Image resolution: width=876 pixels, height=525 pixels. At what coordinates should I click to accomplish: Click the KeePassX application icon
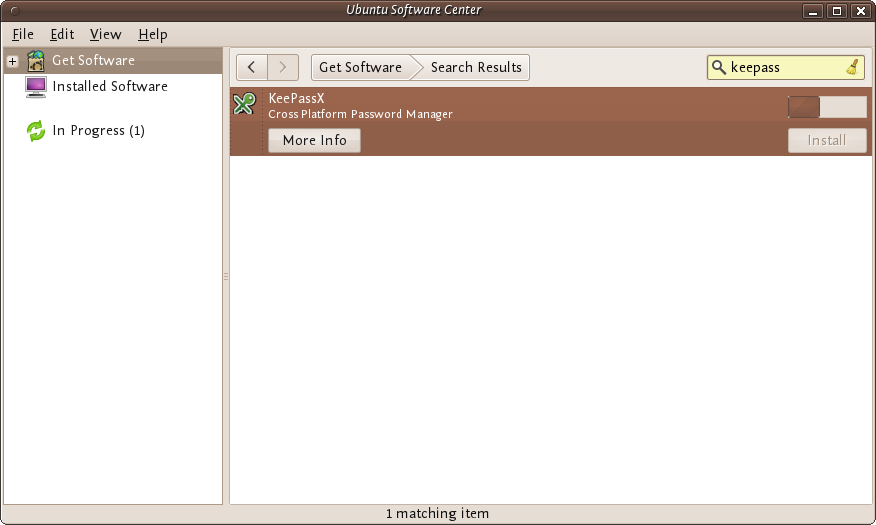(x=244, y=104)
